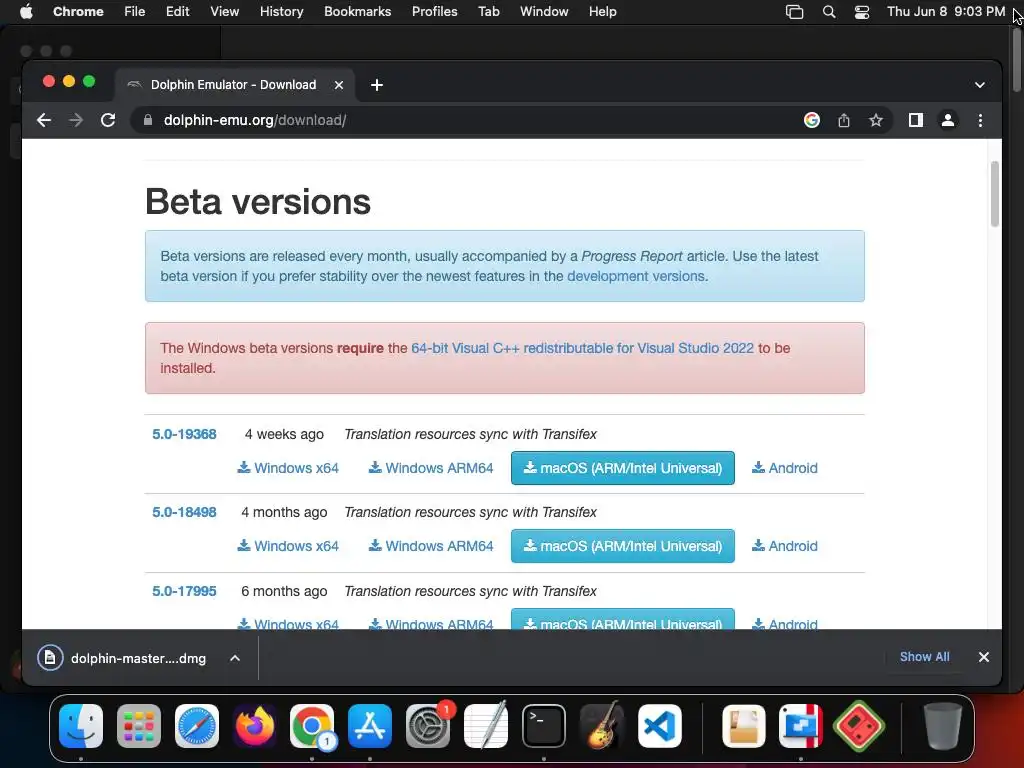Viewport: 1024px width, 768px height.
Task: Expand the tab search chevron
Action: point(980,85)
